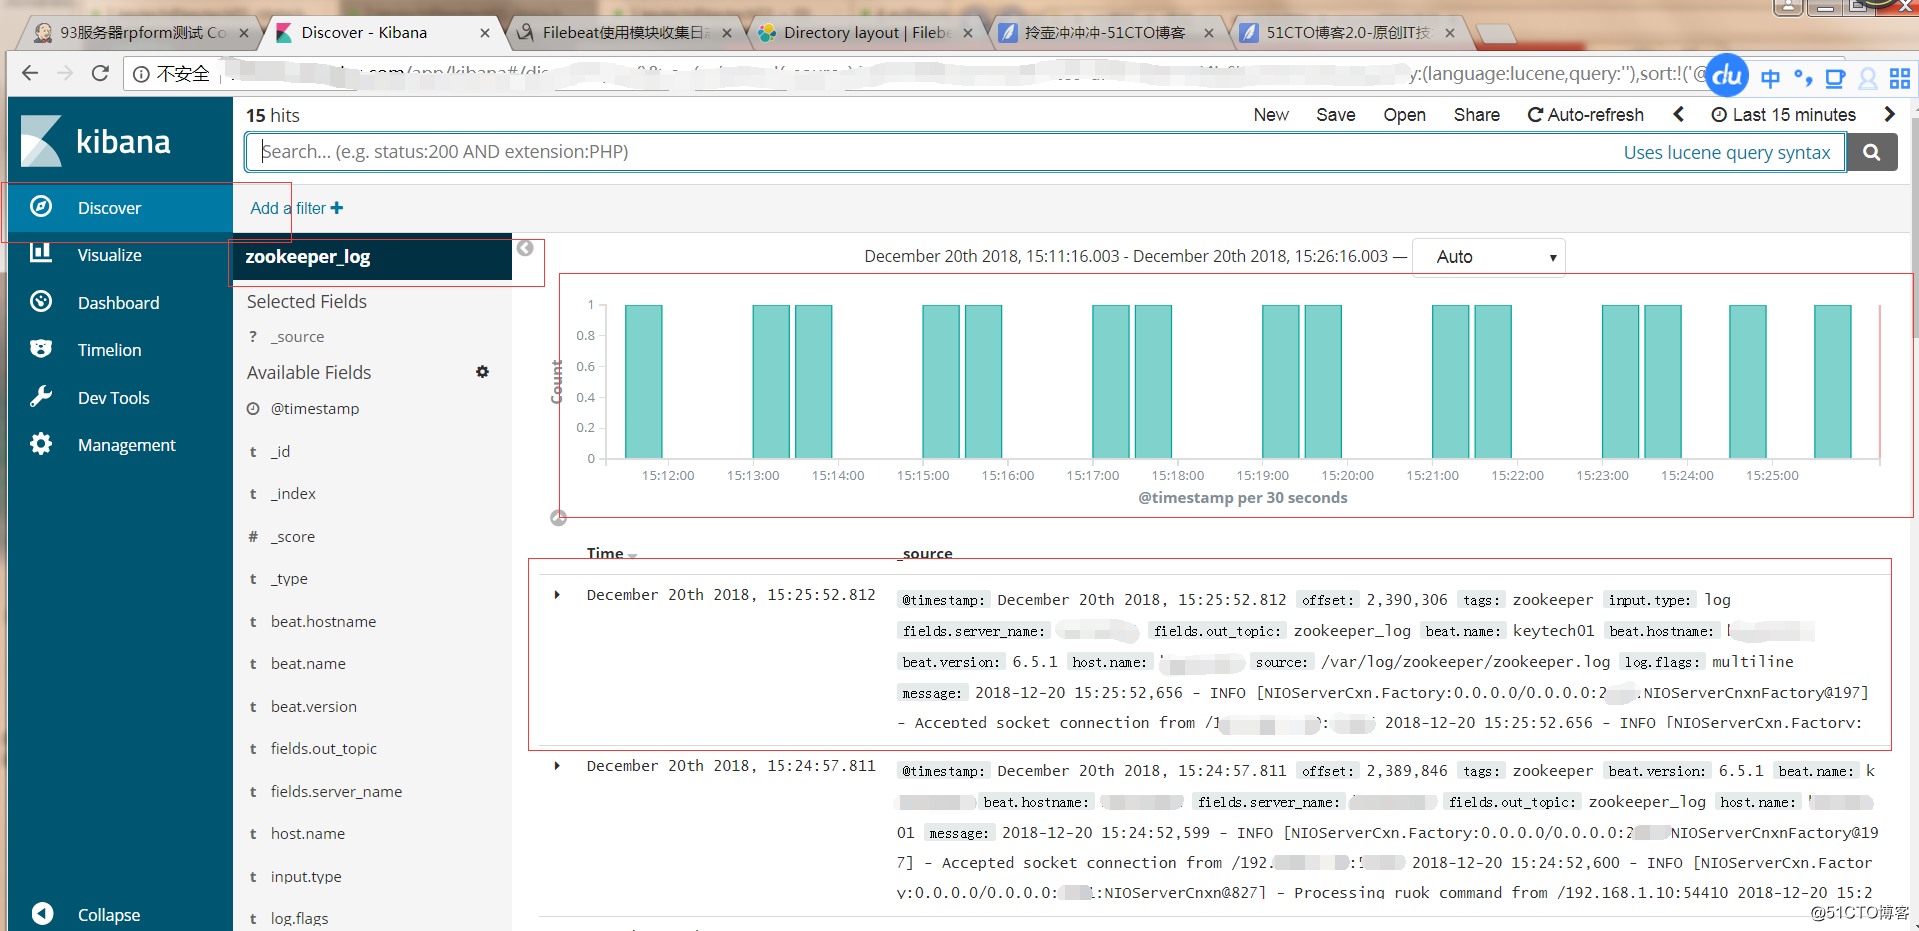Open Available Fields settings gear
1919x931 pixels.
[482, 372]
